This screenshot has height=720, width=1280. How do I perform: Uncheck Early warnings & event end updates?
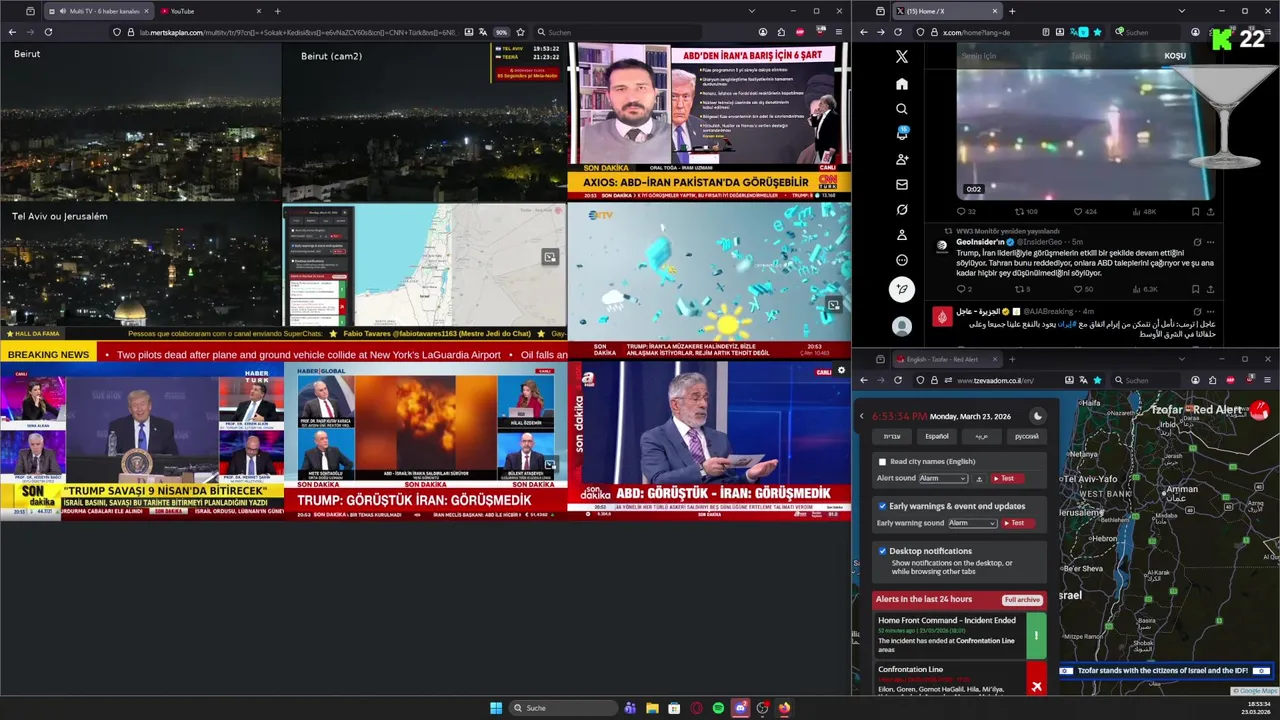(x=882, y=506)
